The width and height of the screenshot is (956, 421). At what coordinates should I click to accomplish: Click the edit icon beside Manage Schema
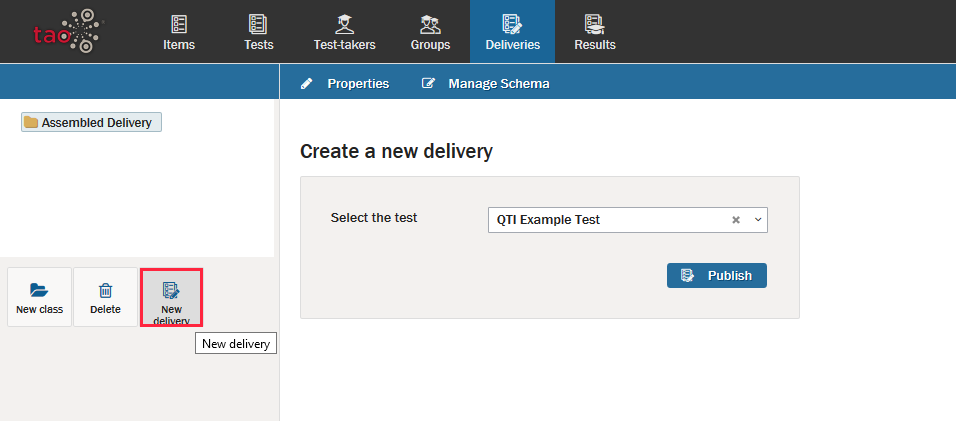pos(429,84)
